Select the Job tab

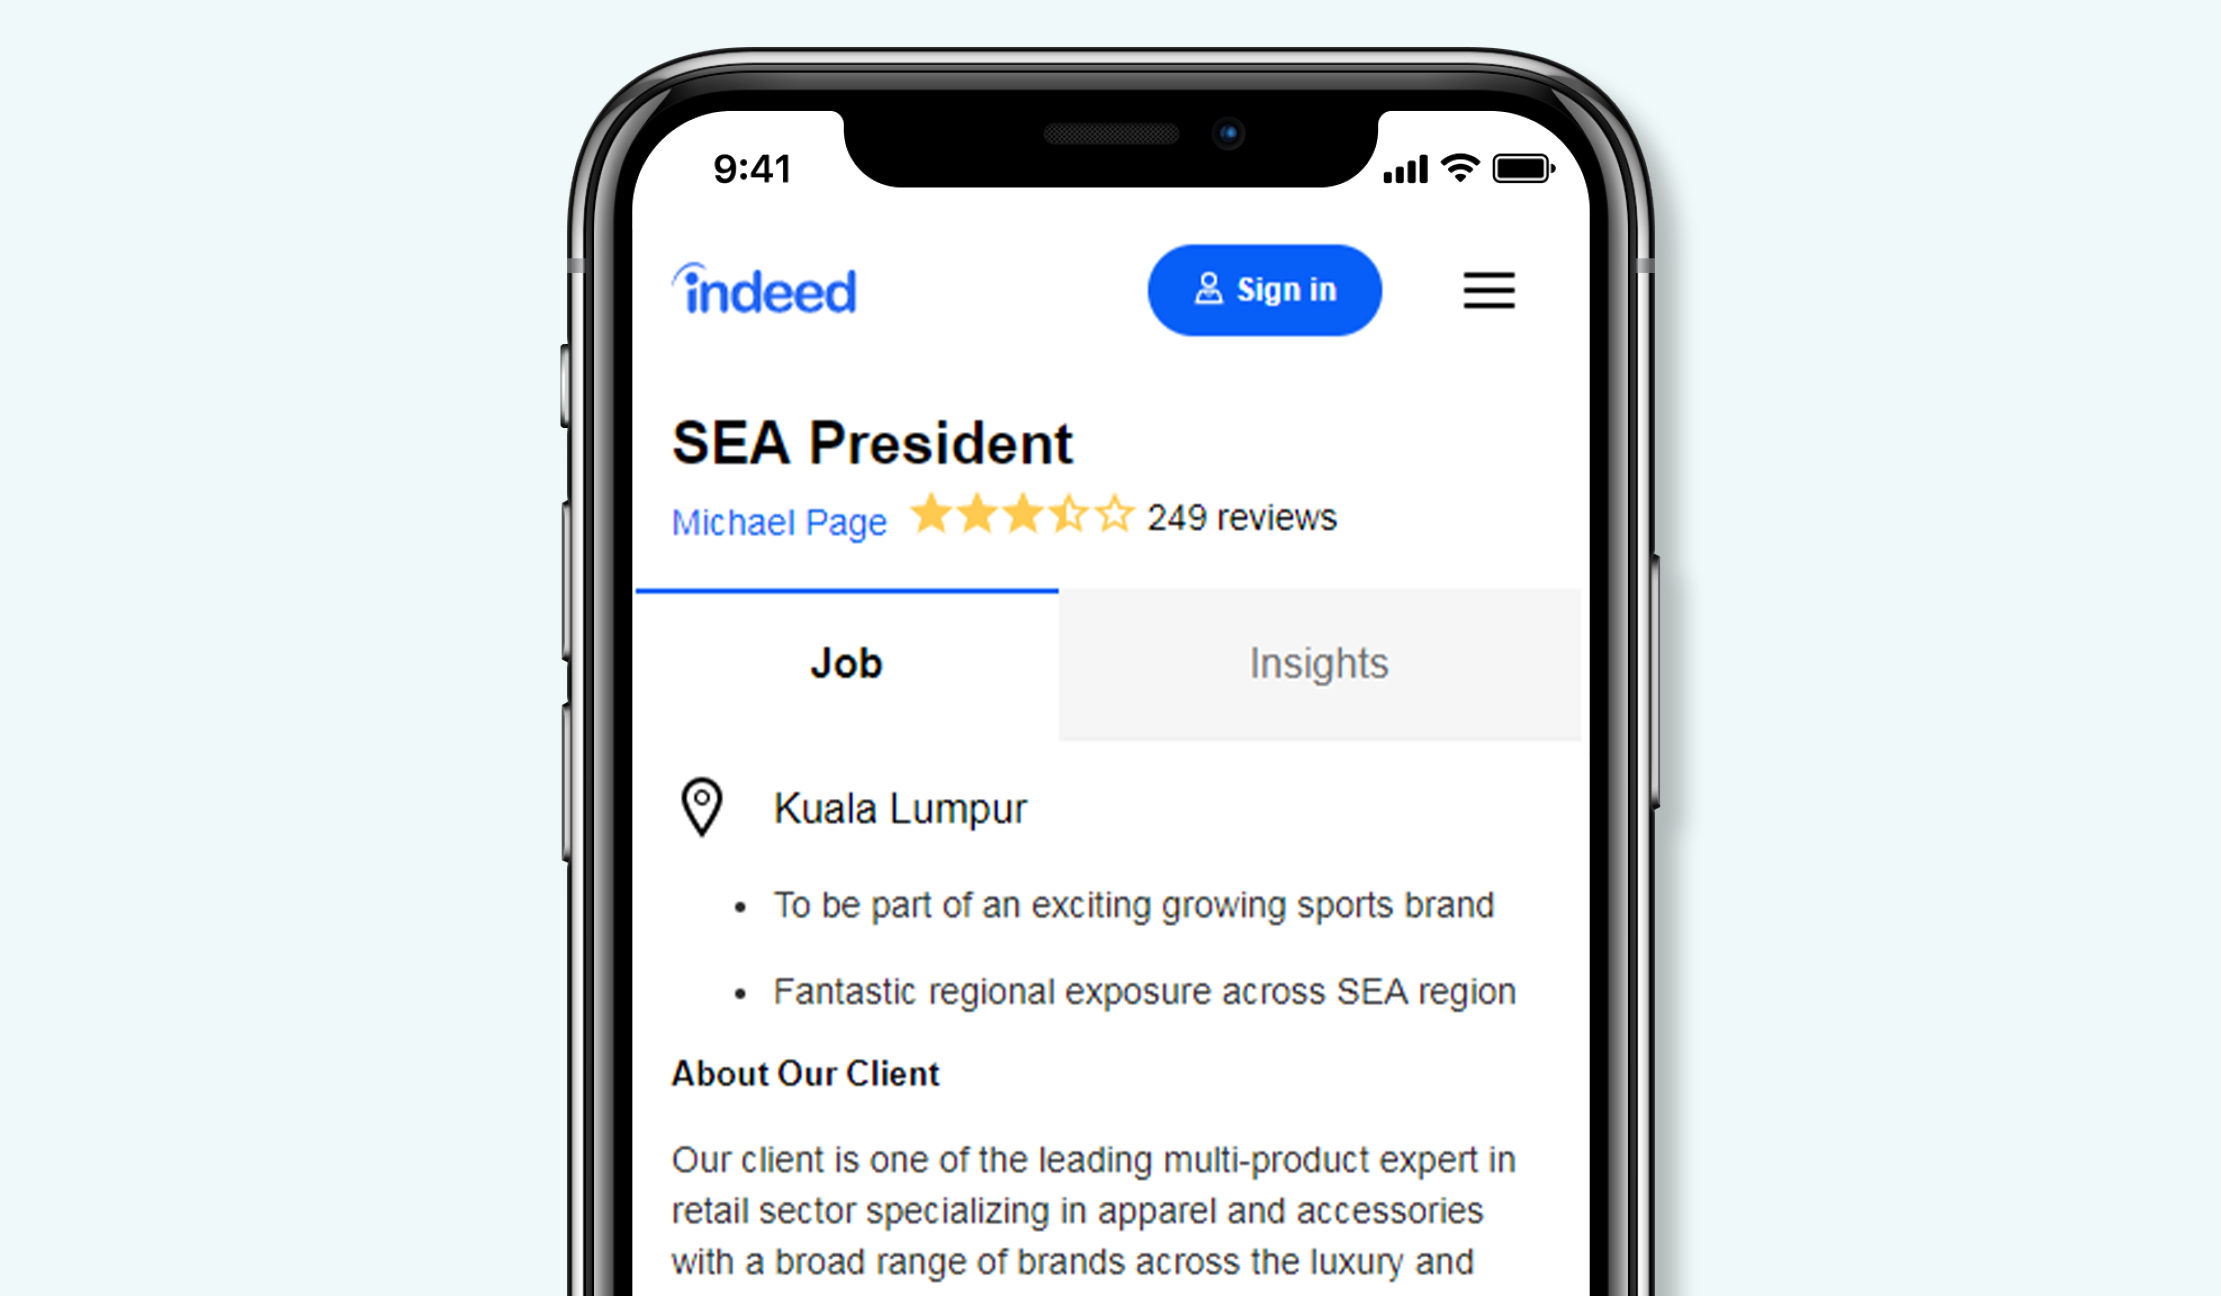pos(848,663)
